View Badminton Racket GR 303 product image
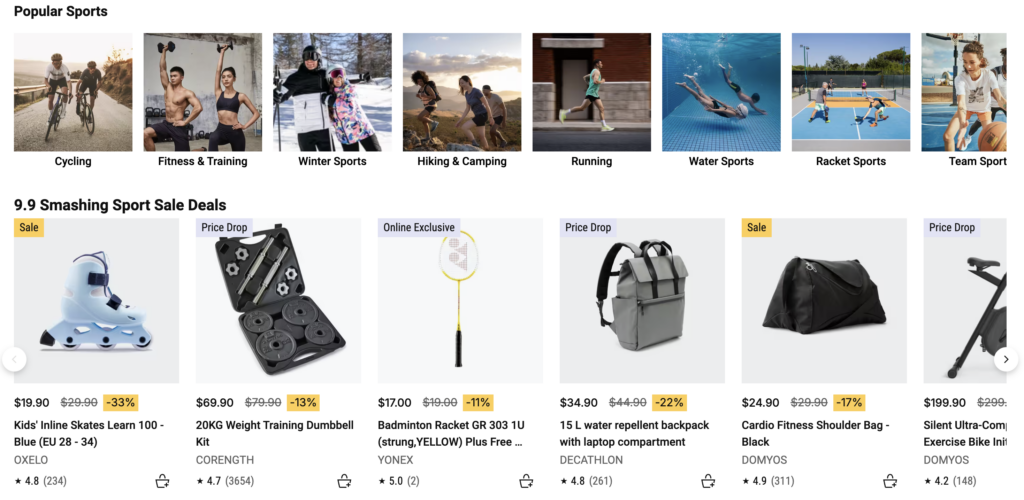Image resolution: width=1024 pixels, height=500 pixels. pos(460,300)
